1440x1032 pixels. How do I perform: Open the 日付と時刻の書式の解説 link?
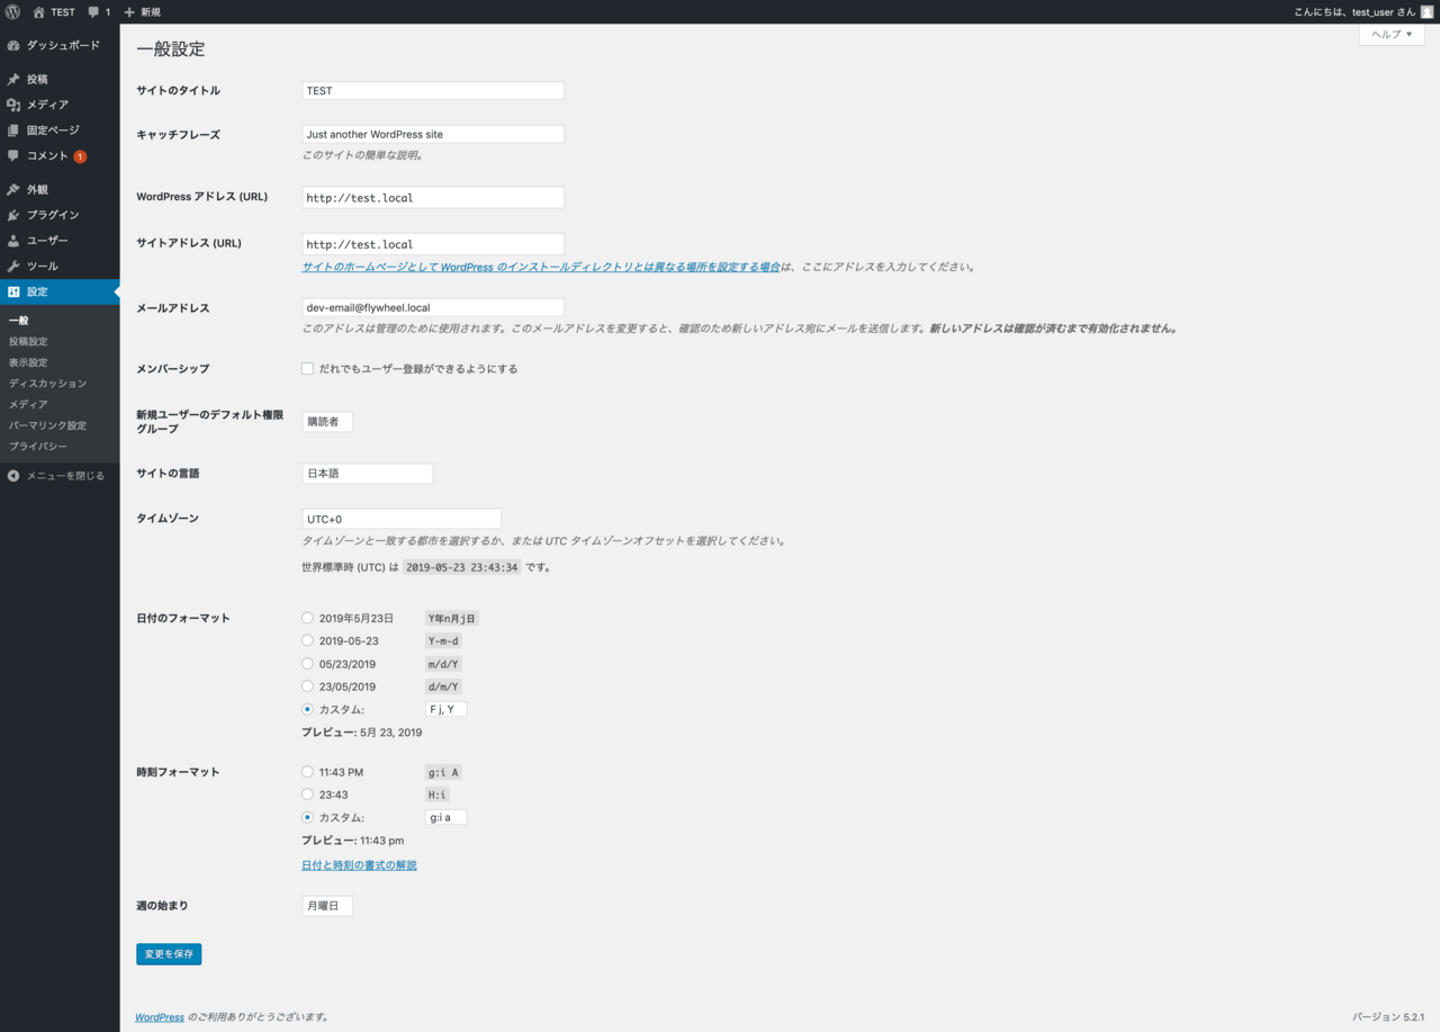point(359,865)
